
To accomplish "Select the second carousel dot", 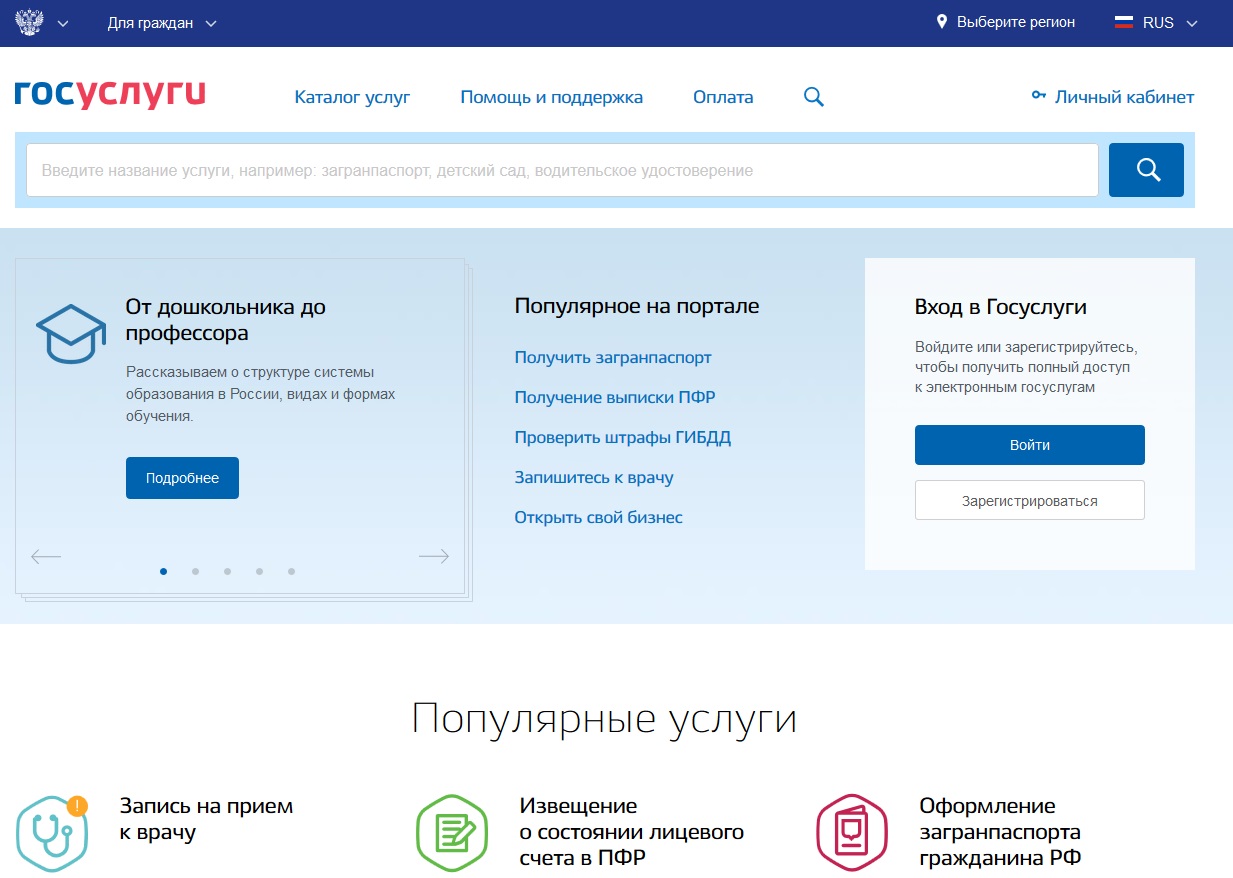I will click(195, 571).
